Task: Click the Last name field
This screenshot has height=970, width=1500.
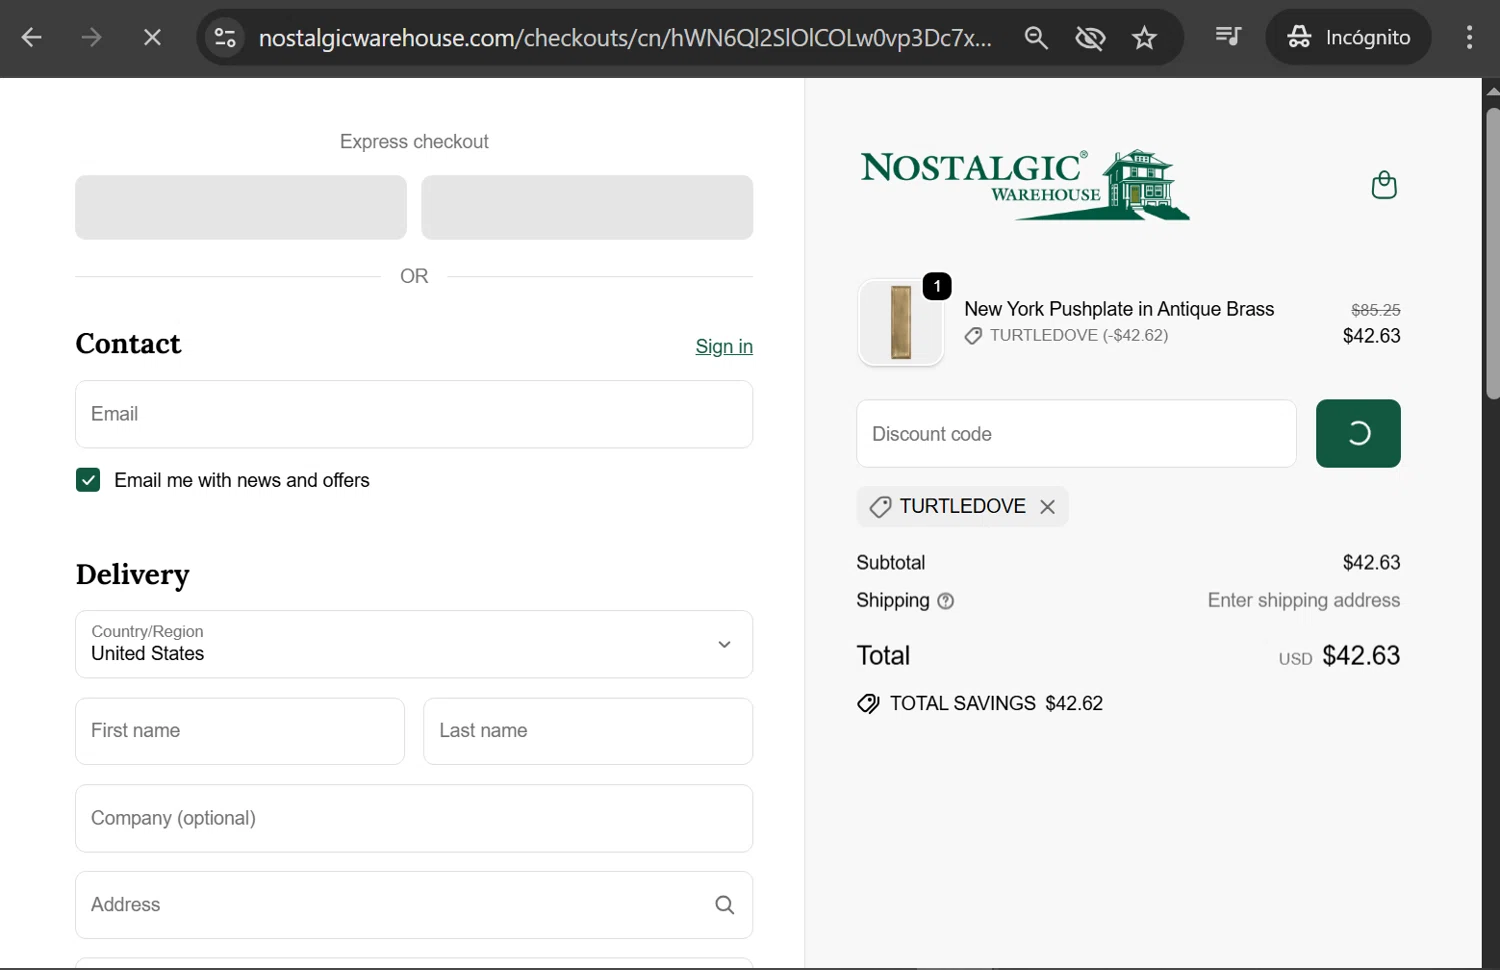Action: [588, 731]
